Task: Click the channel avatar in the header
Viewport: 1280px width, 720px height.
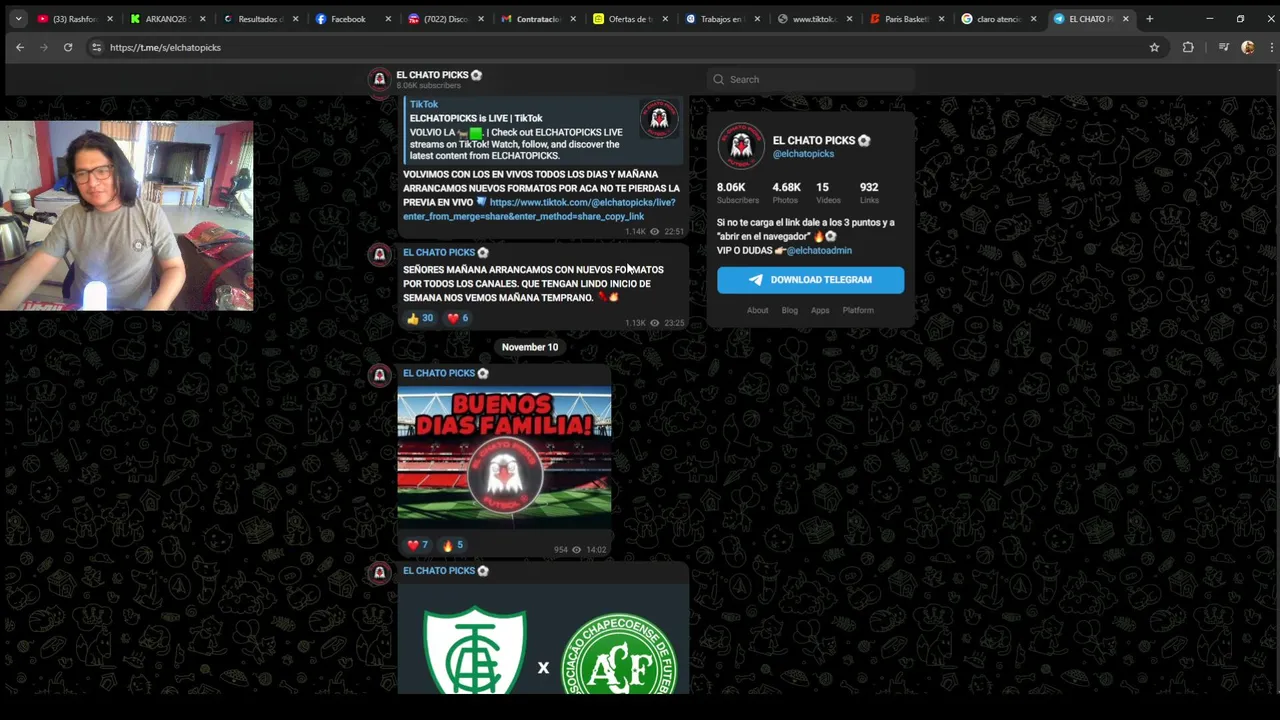Action: point(379,79)
